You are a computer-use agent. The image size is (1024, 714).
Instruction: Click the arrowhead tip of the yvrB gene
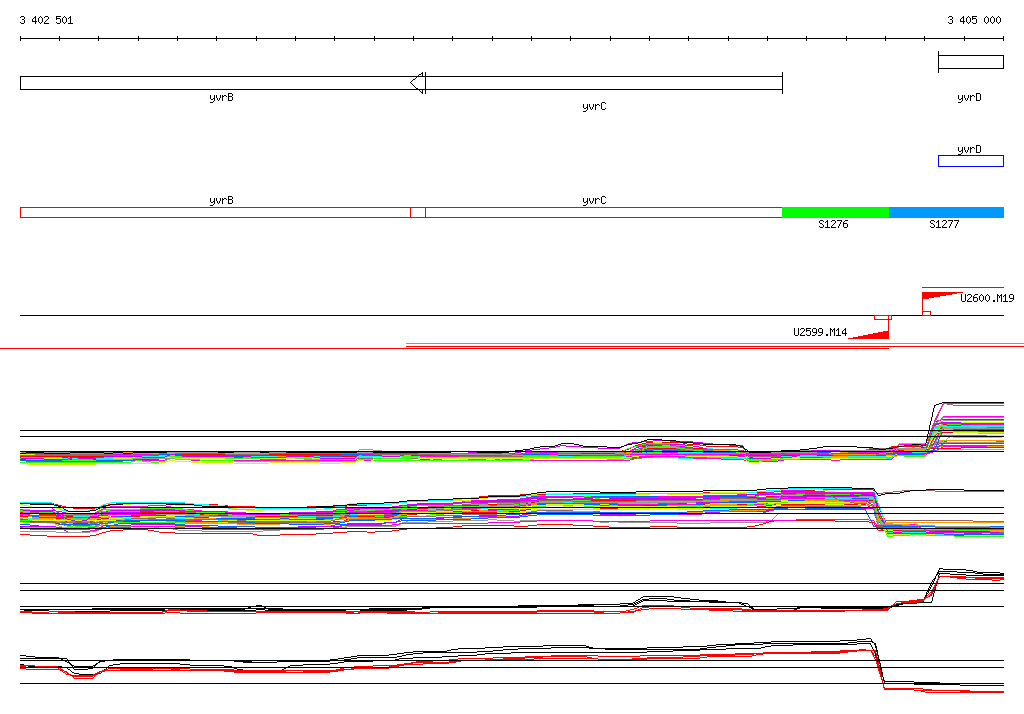414,82
